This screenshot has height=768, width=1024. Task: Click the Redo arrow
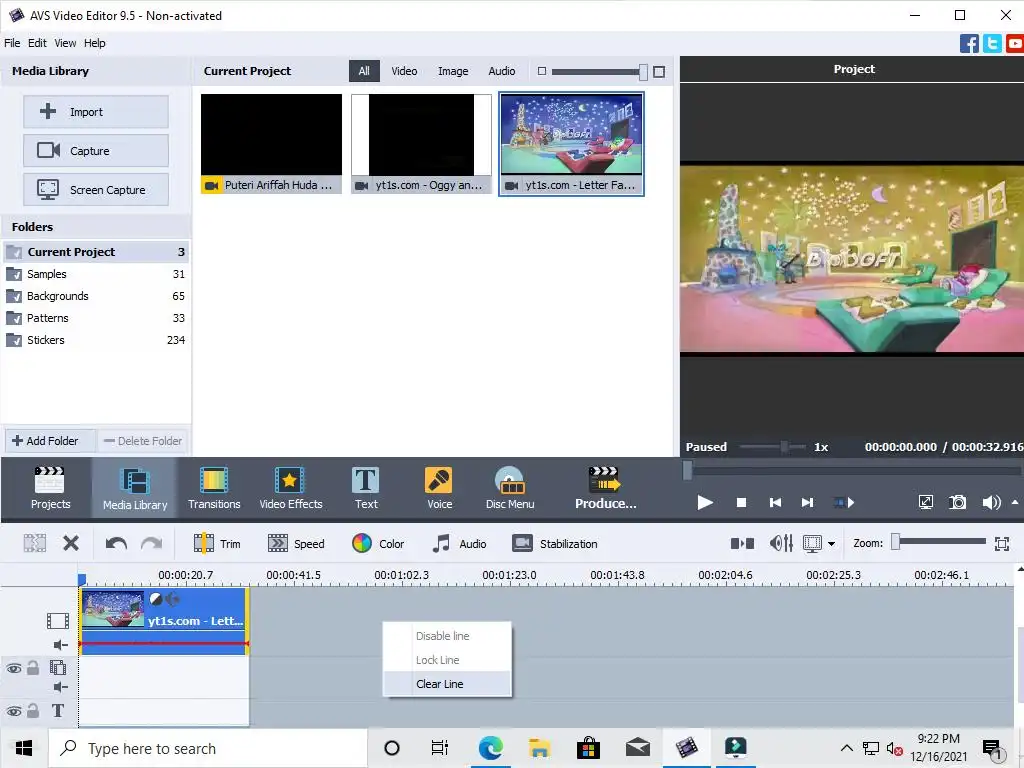tap(152, 543)
